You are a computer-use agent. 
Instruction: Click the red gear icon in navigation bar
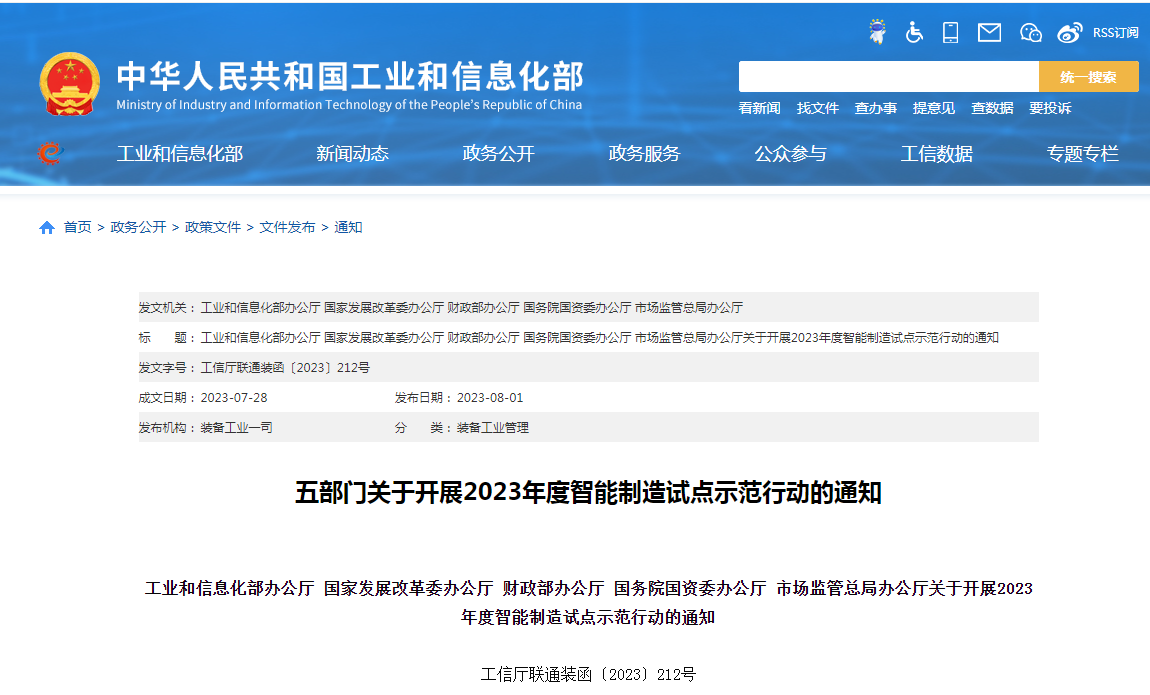pyautogui.click(x=49, y=153)
